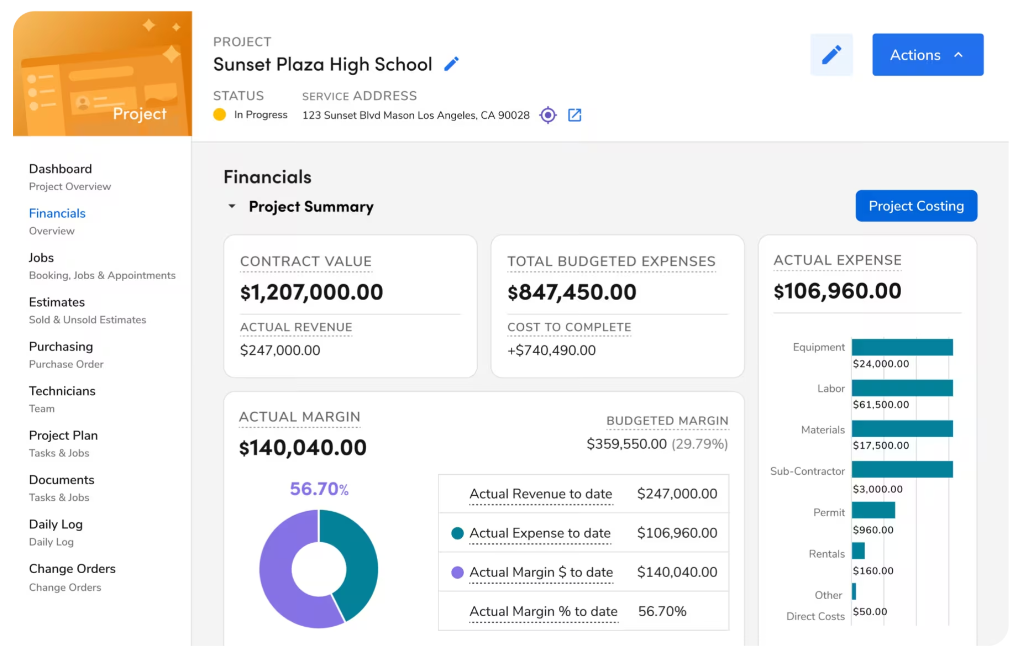Click the Actual Revenue value $247,000.00 under Contract Value
Screen dimensions: 1020x656
280,350
